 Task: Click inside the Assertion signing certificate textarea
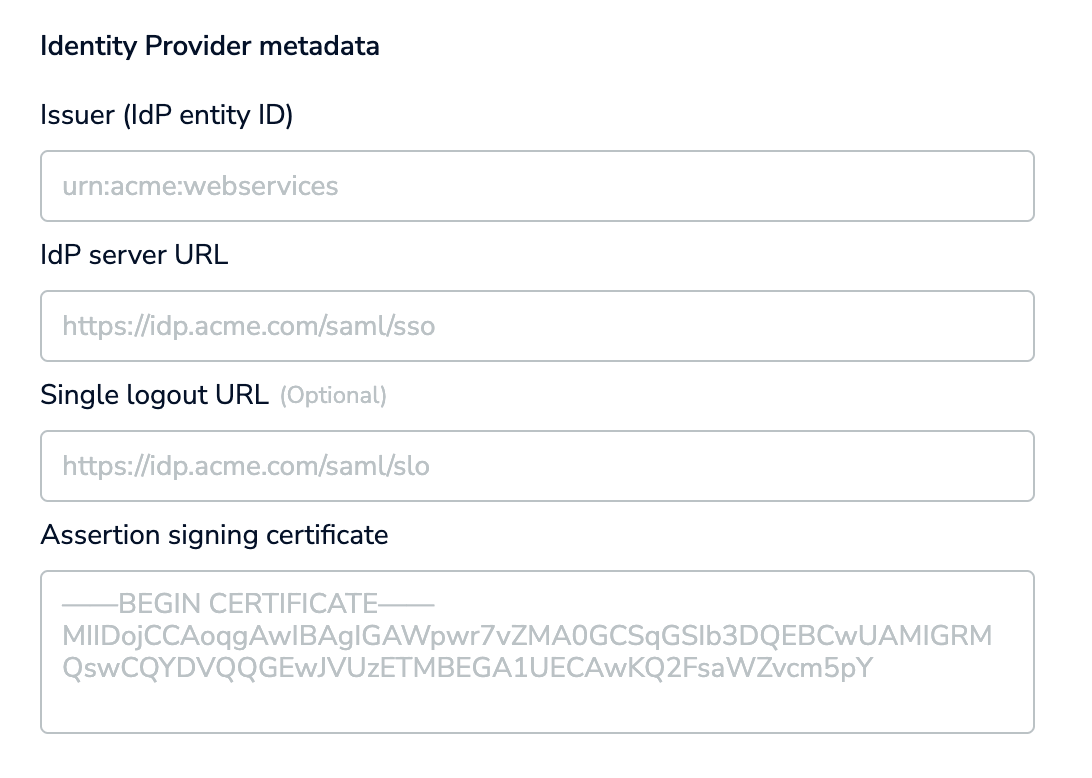click(537, 652)
